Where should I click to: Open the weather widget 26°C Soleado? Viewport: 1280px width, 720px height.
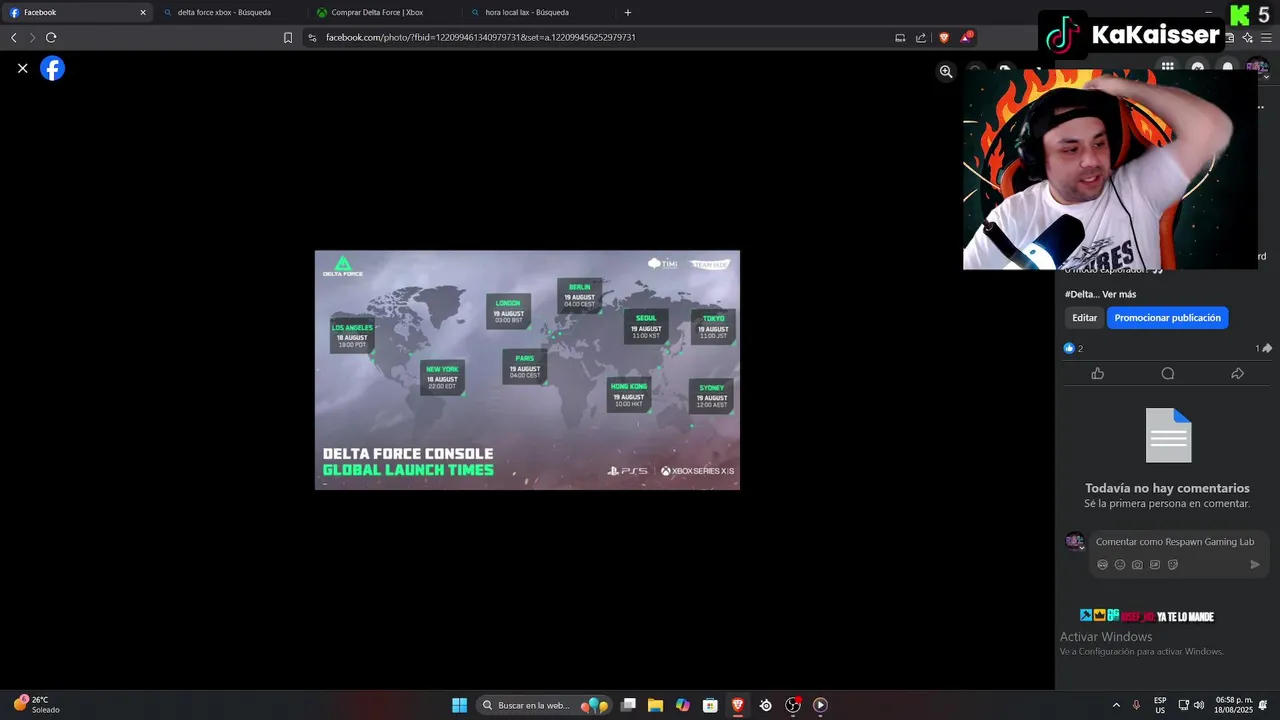(x=38, y=705)
